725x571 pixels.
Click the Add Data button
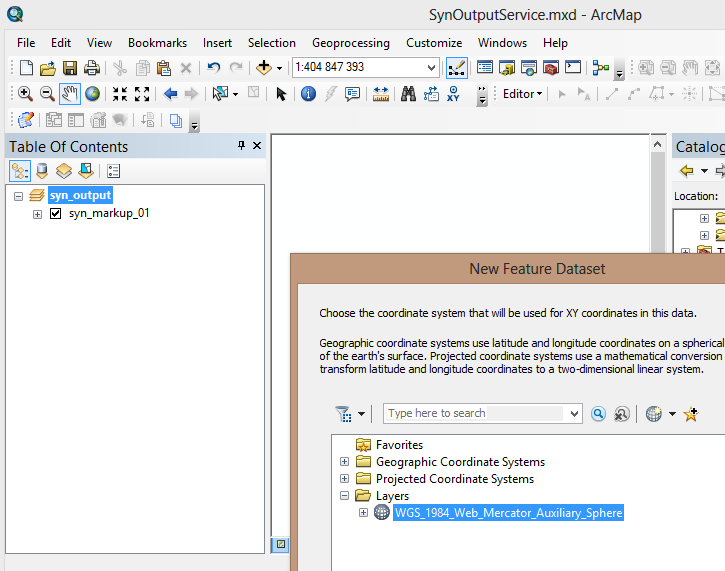[x=264, y=68]
